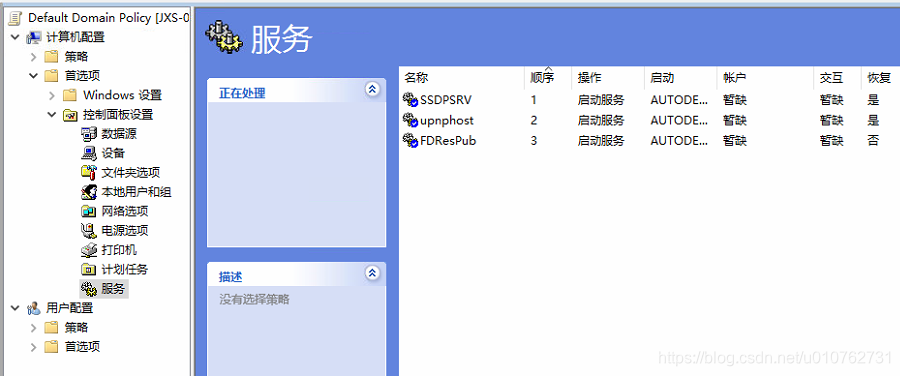Click the 网络选项 icon

89,211
